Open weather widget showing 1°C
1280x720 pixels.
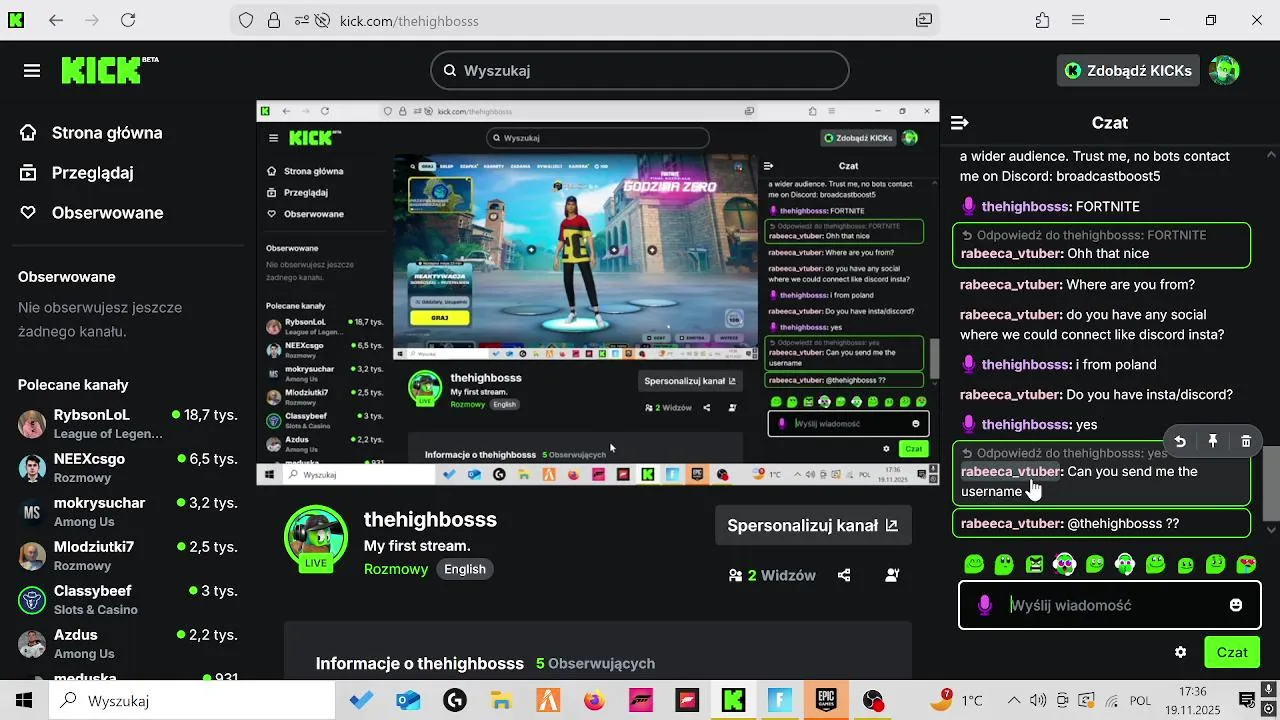pyautogui.click(x=955, y=700)
